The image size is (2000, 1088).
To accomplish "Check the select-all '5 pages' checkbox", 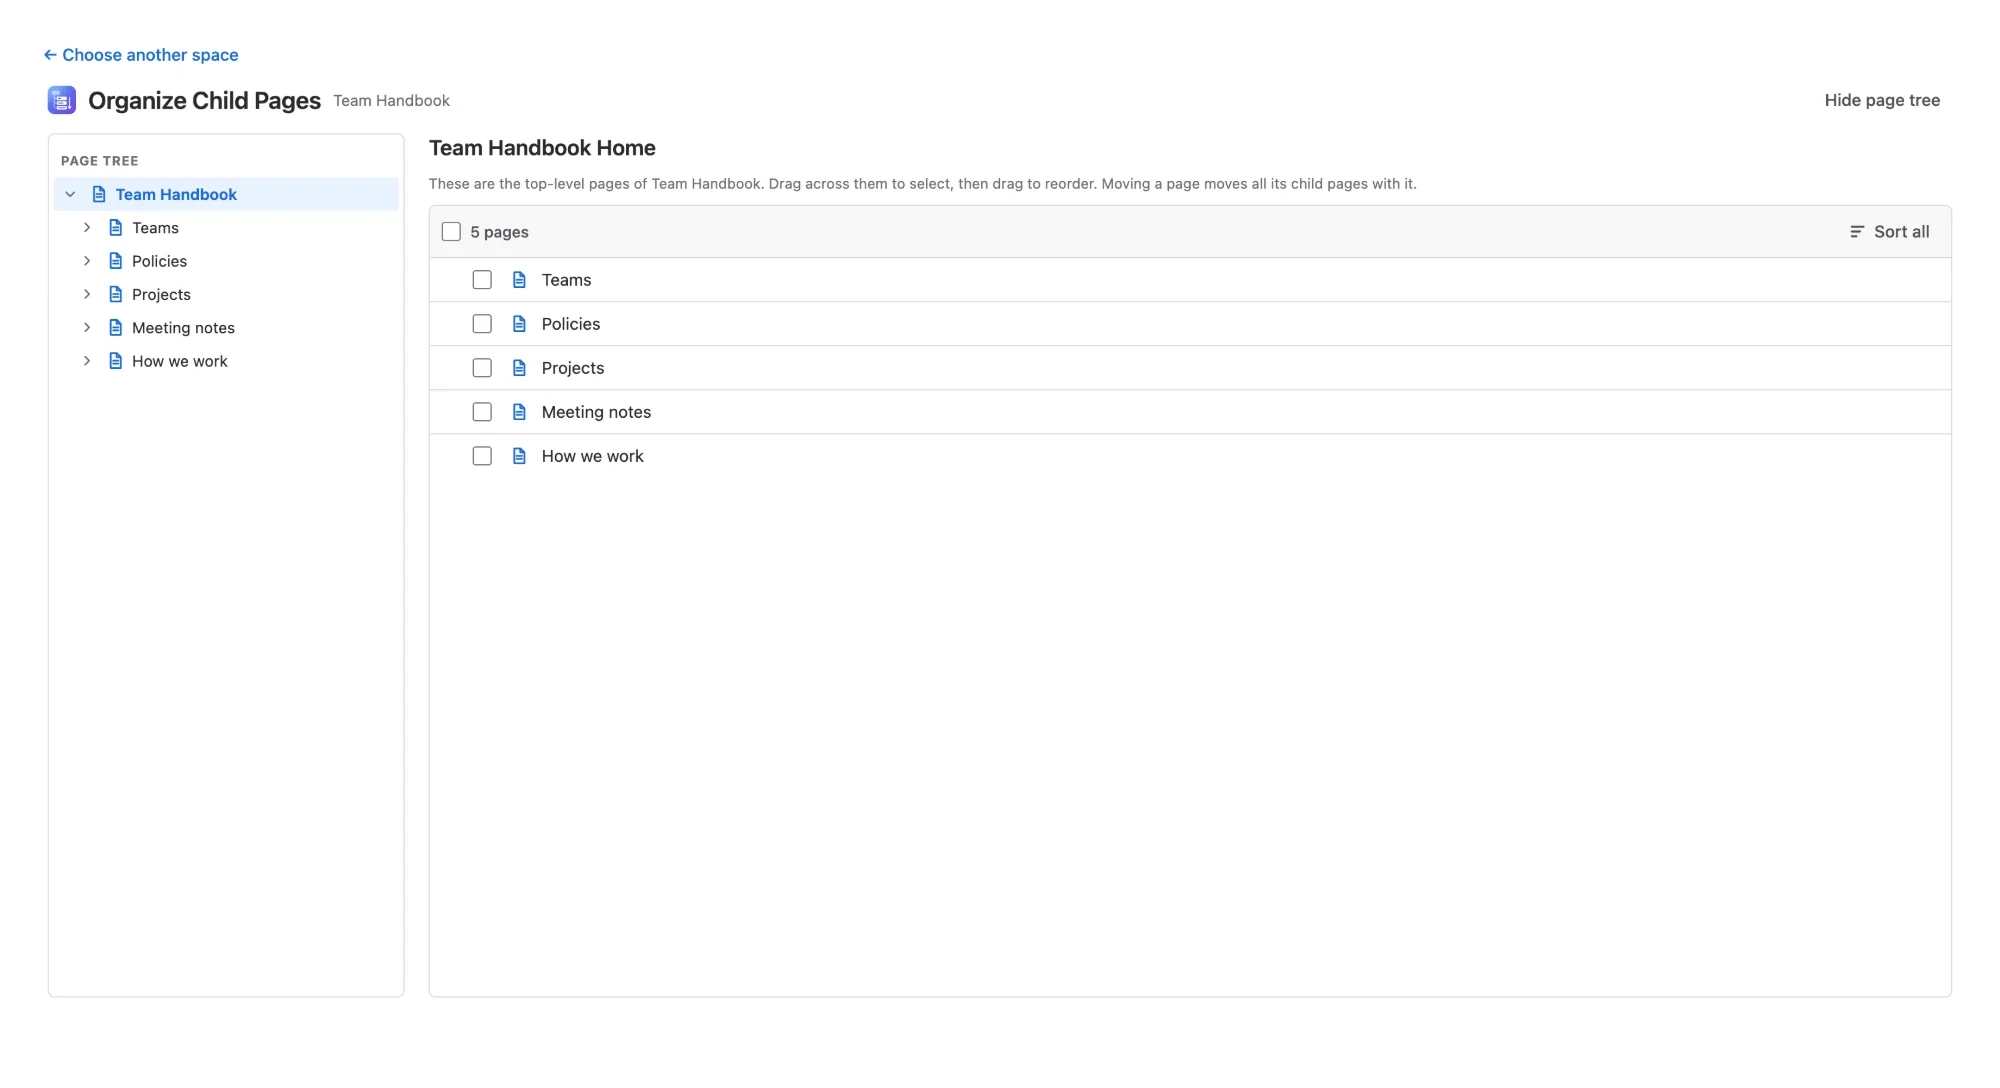I will pos(451,232).
